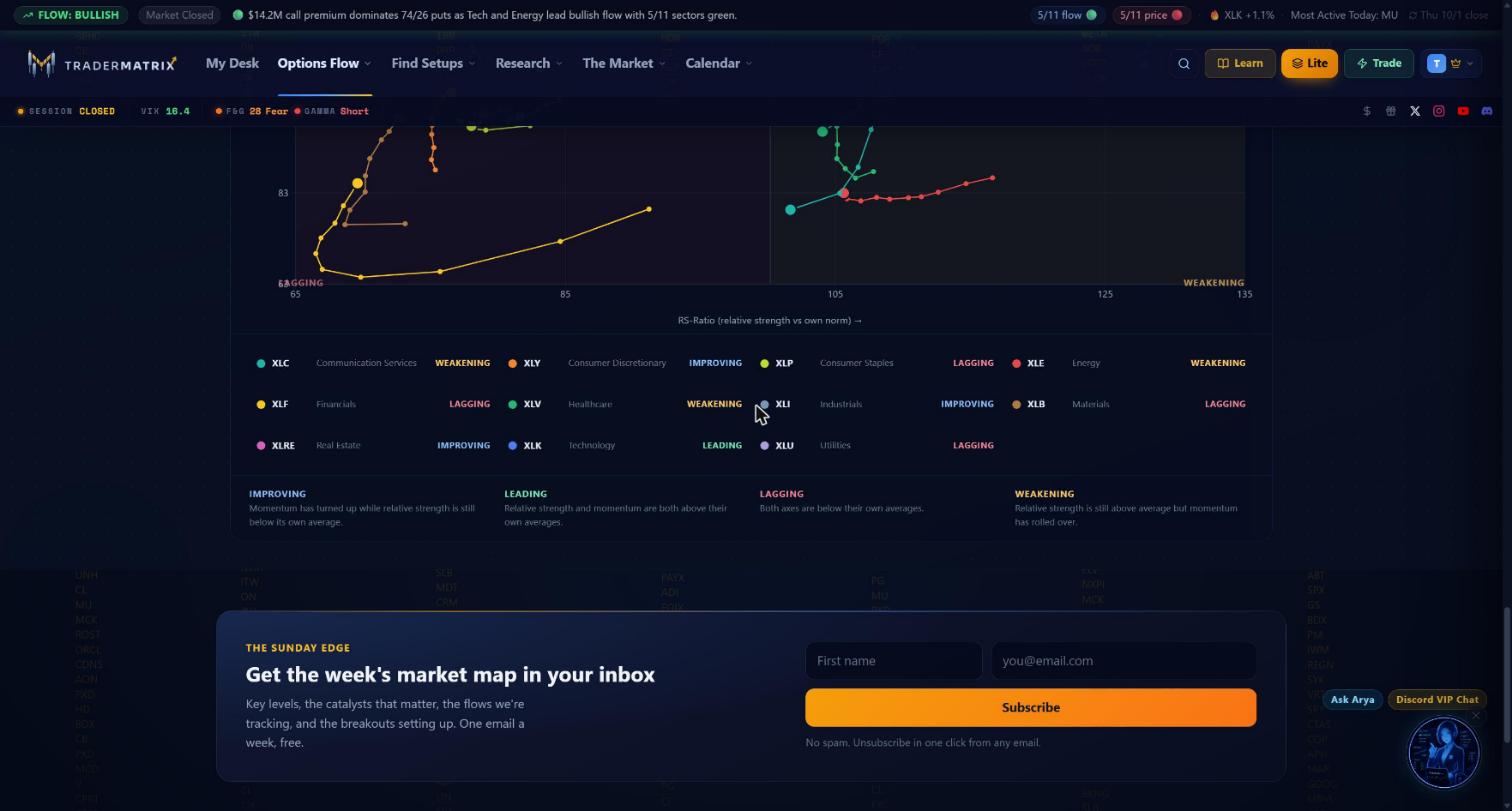Click the XLE Energy legend dot

(x=1017, y=363)
